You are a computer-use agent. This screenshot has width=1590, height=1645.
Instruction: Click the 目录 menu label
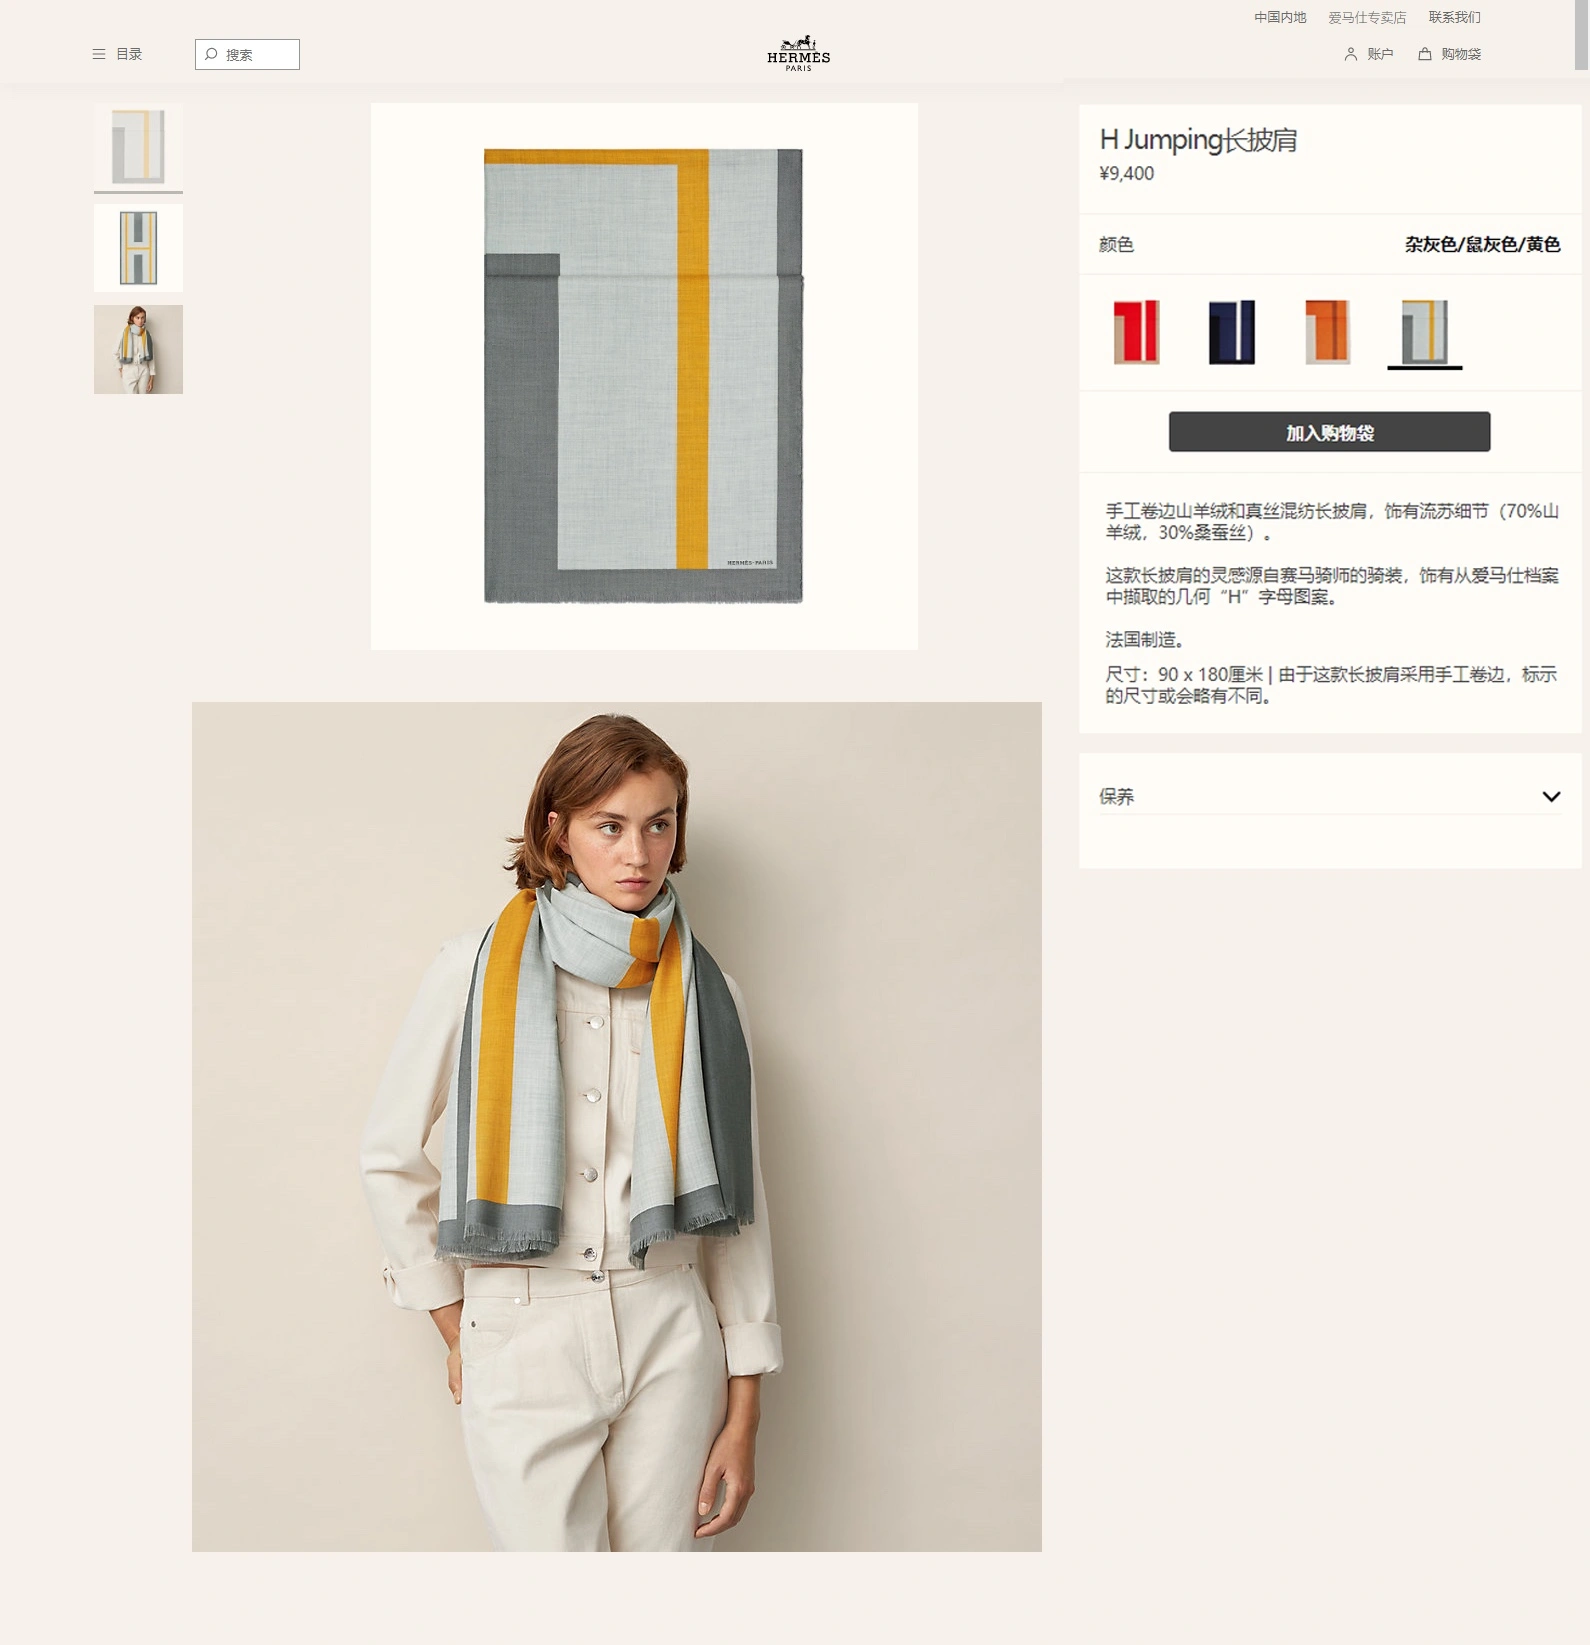(129, 54)
